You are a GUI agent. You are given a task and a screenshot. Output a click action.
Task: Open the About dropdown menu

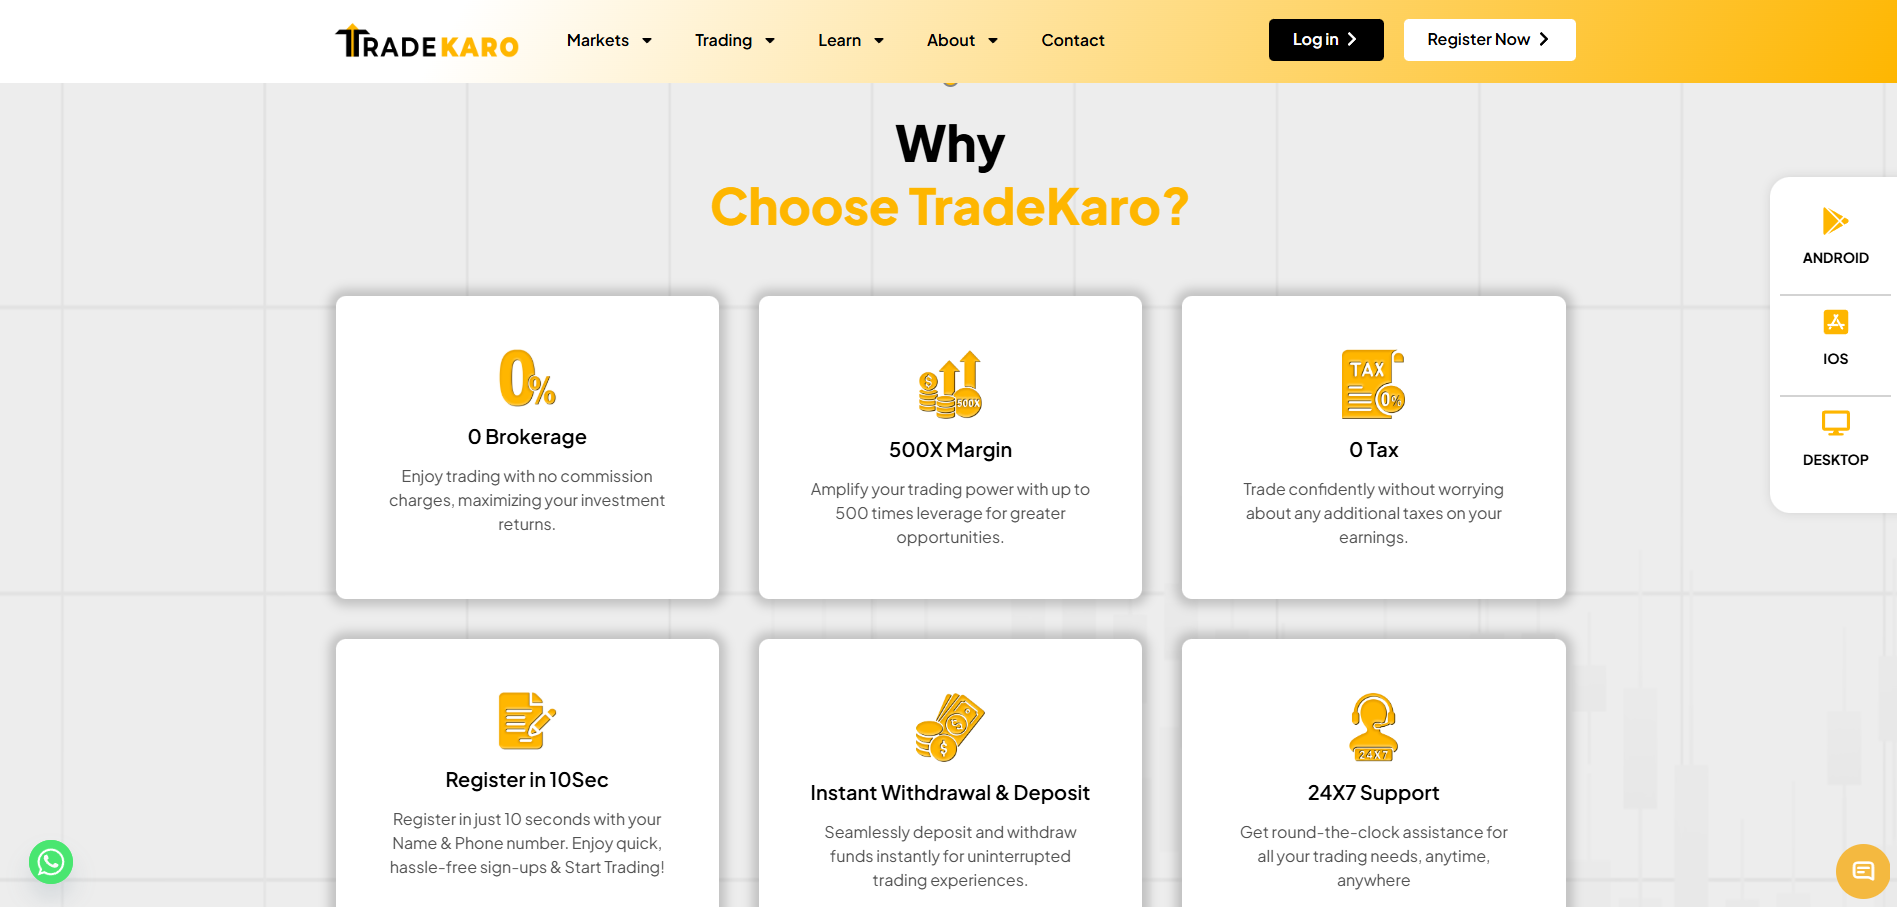point(962,40)
